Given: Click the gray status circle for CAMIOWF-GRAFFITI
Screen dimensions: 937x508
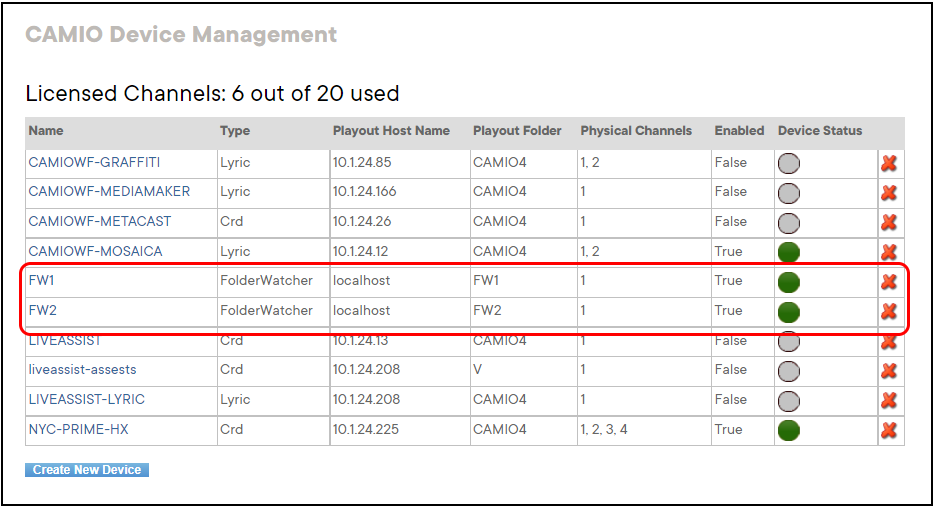Looking at the screenshot, I should [789, 163].
